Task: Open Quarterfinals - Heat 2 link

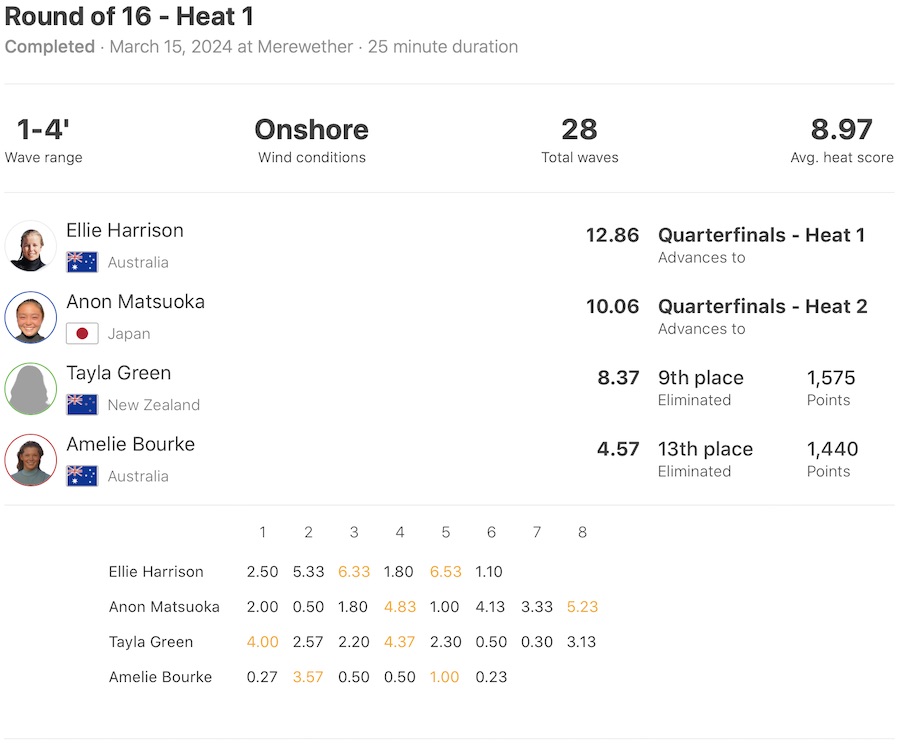Action: click(x=761, y=307)
